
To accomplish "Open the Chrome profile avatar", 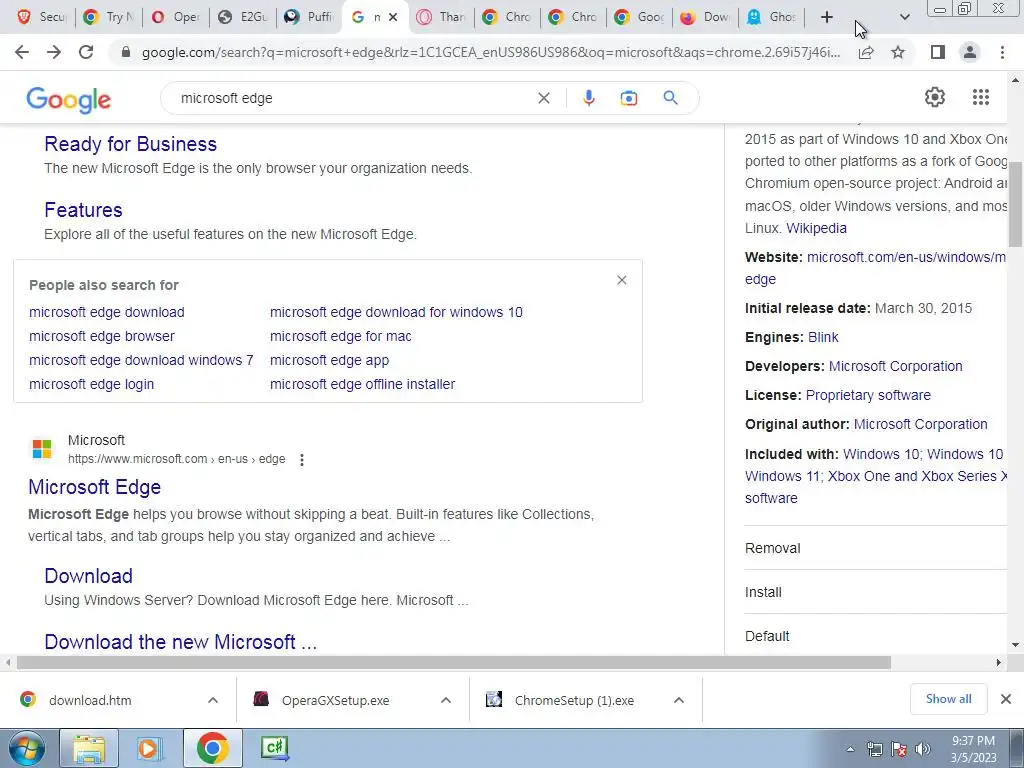I will tap(970, 52).
